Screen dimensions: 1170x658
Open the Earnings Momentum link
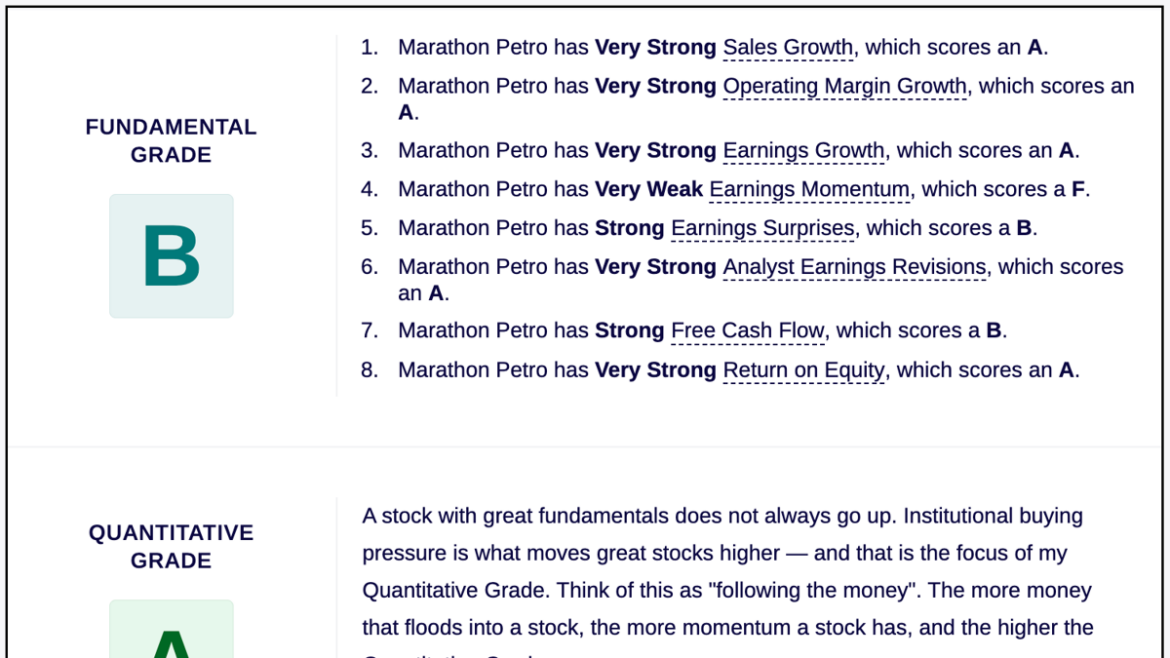pyautogui.click(x=810, y=189)
